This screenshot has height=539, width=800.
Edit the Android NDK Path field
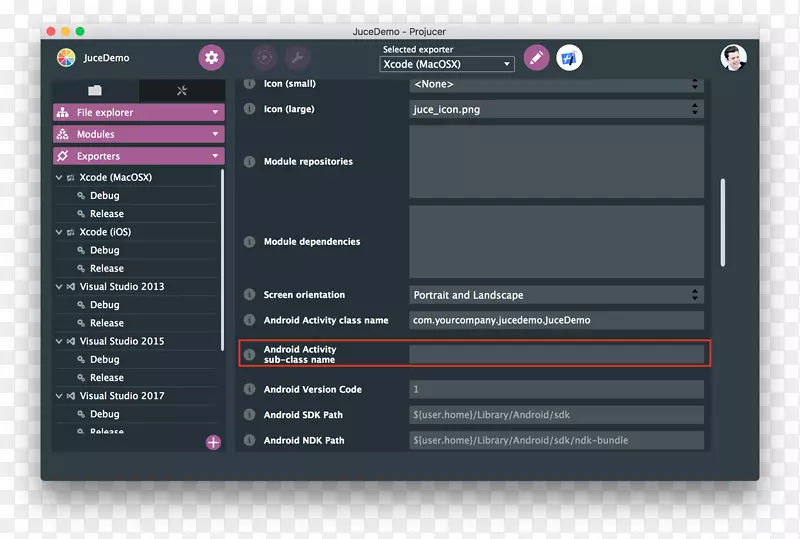pyautogui.click(x=556, y=440)
